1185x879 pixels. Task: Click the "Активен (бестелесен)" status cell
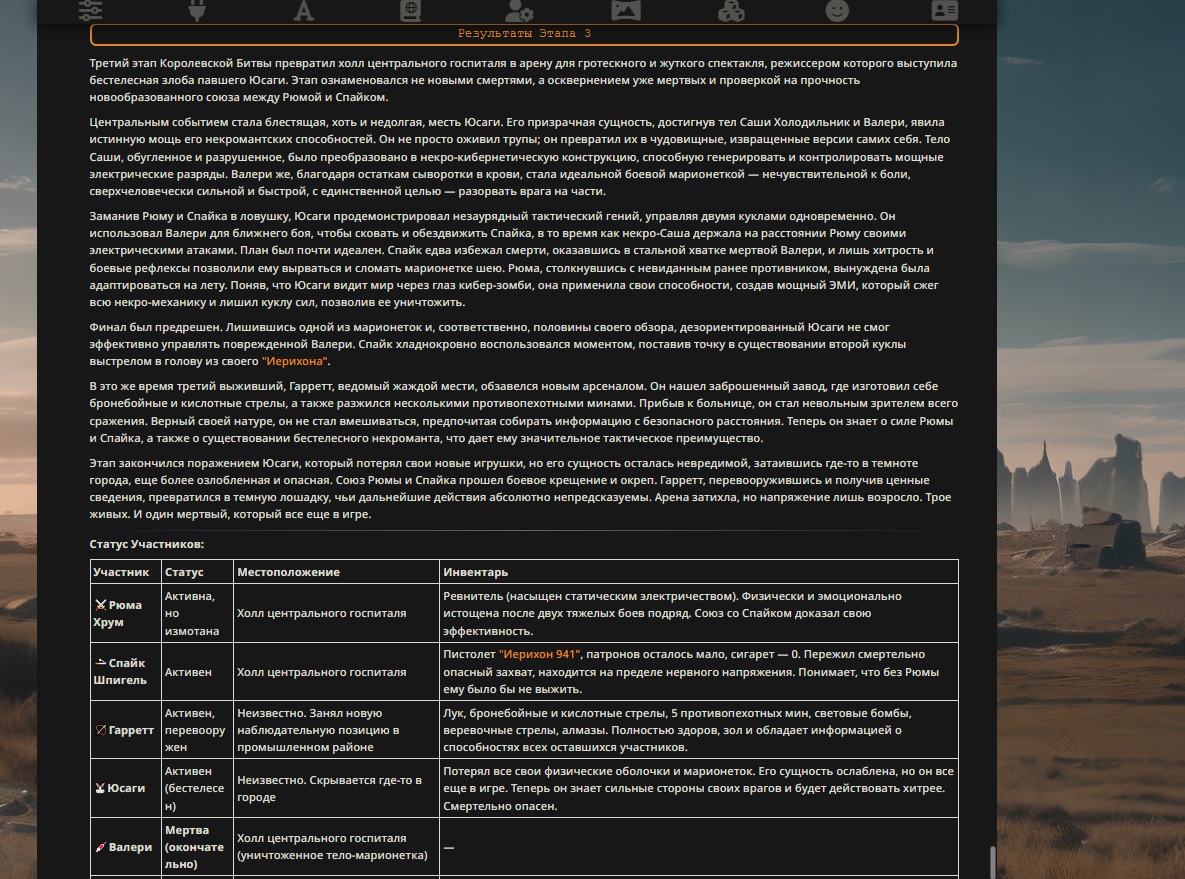coord(197,788)
